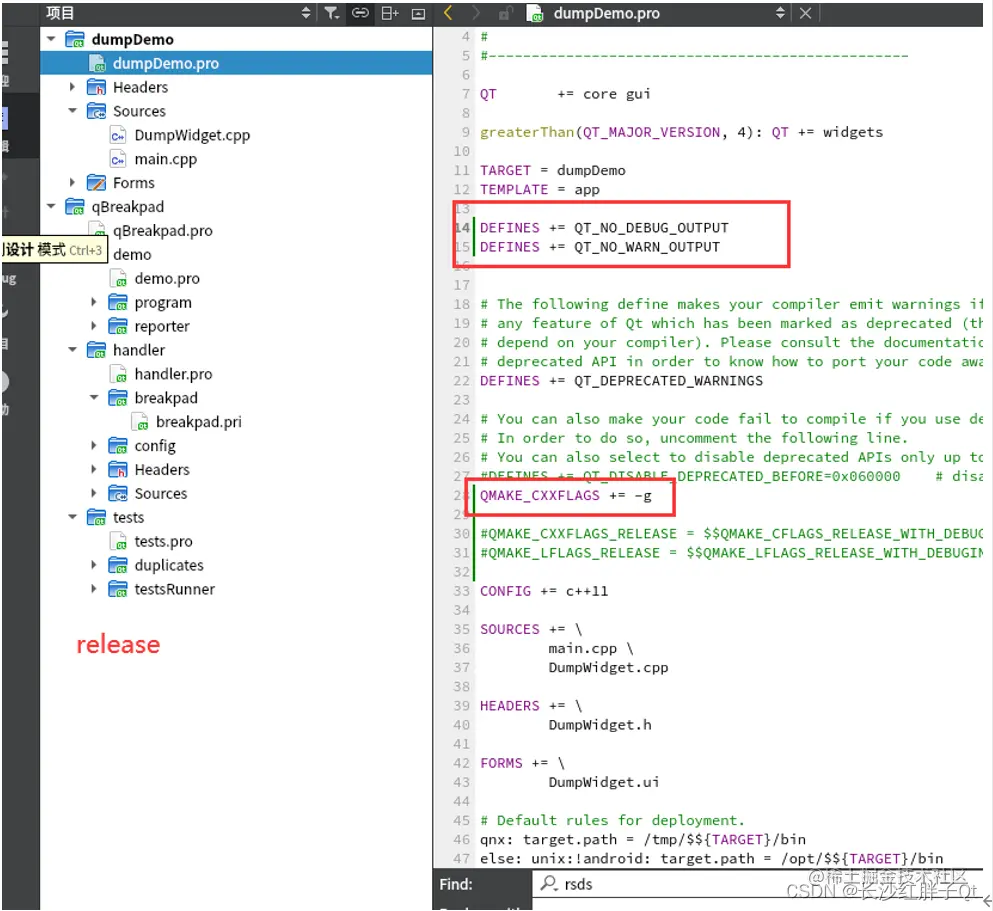This screenshot has height=911, width=993.
Task: Click DumpWidget.ui on editor line 43
Action: pyautogui.click(x=604, y=782)
